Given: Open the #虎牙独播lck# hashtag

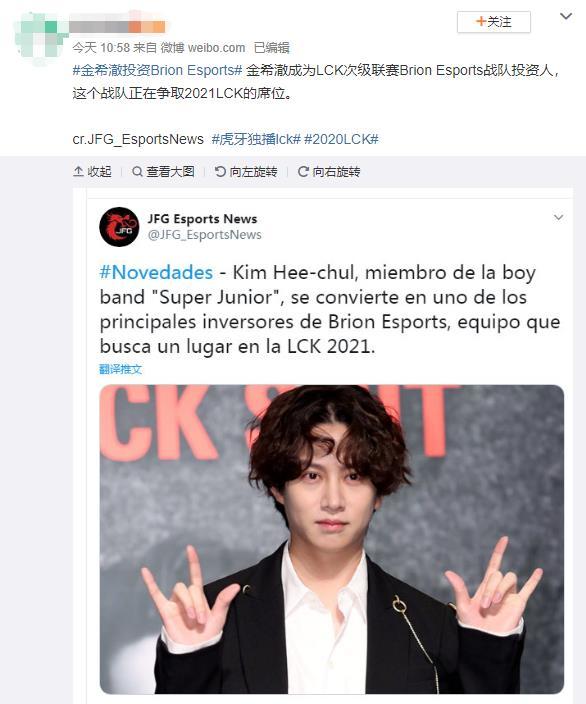Looking at the screenshot, I should pyautogui.click(x=256, y=139).
